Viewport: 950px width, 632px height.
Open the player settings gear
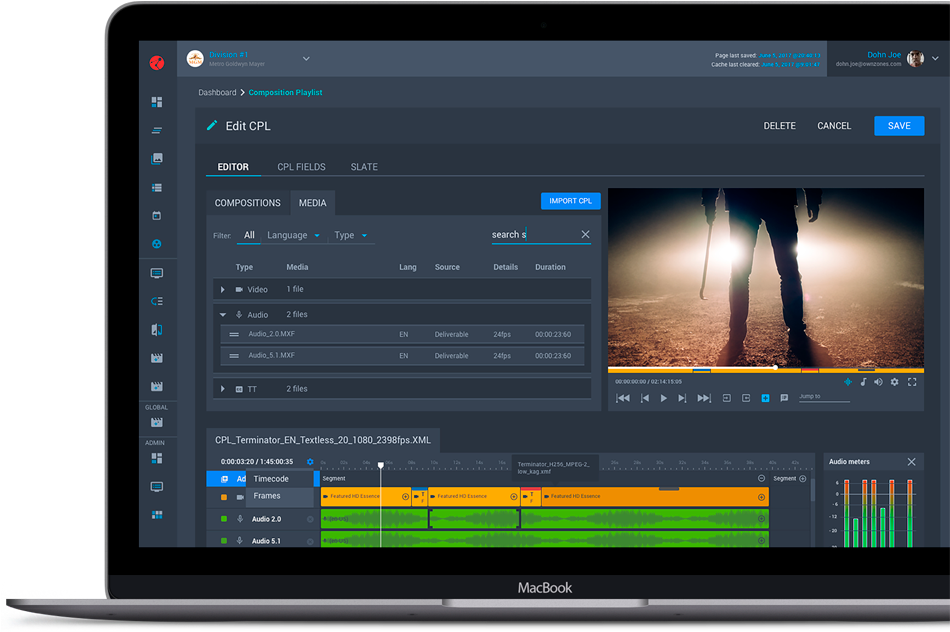point(894,382)
